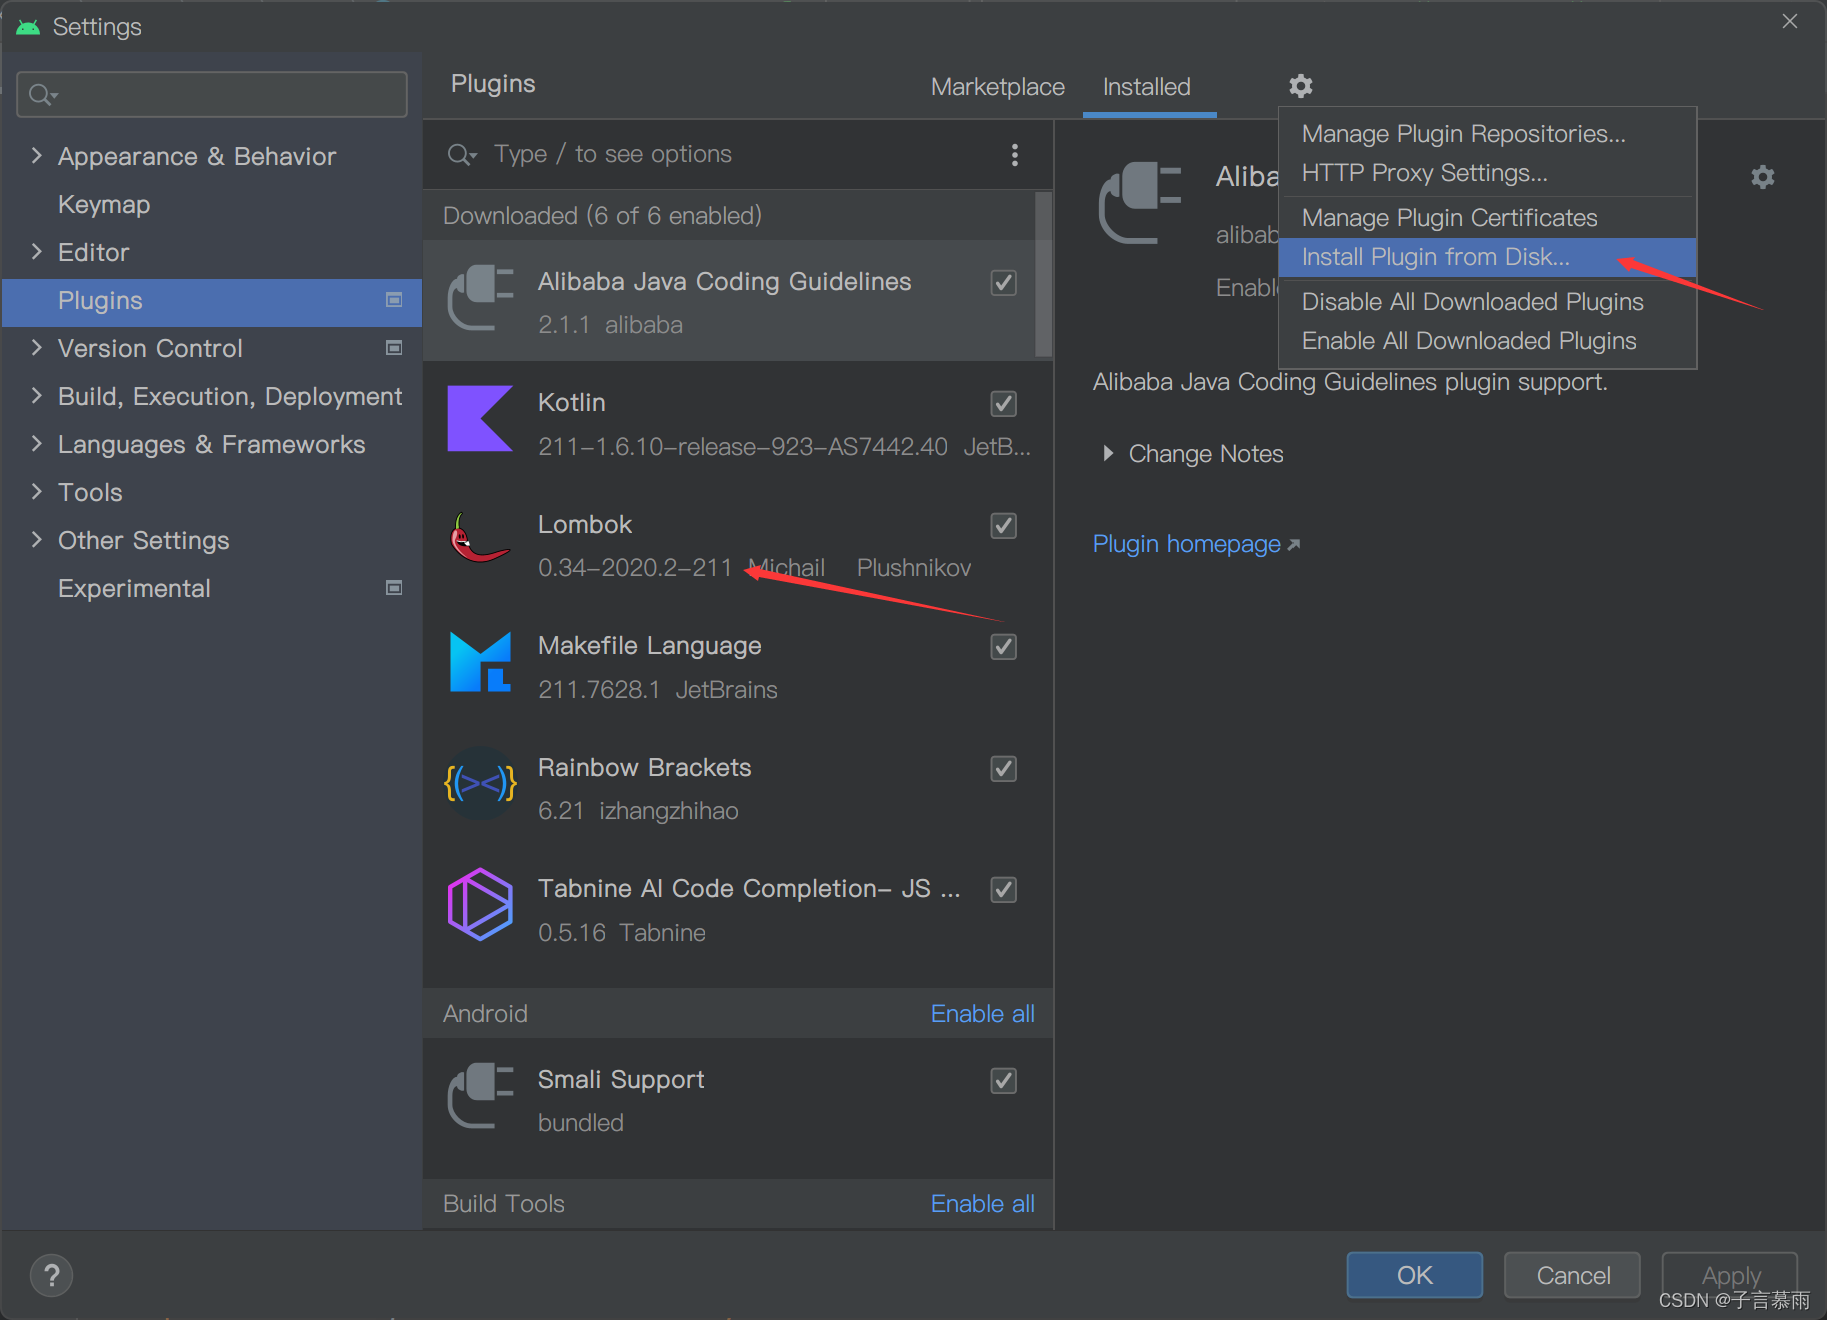Click the Alibaba Java Coding Guidelines plug icon in list
Screen dimensions: 1827x1320
tap(480, 298)
